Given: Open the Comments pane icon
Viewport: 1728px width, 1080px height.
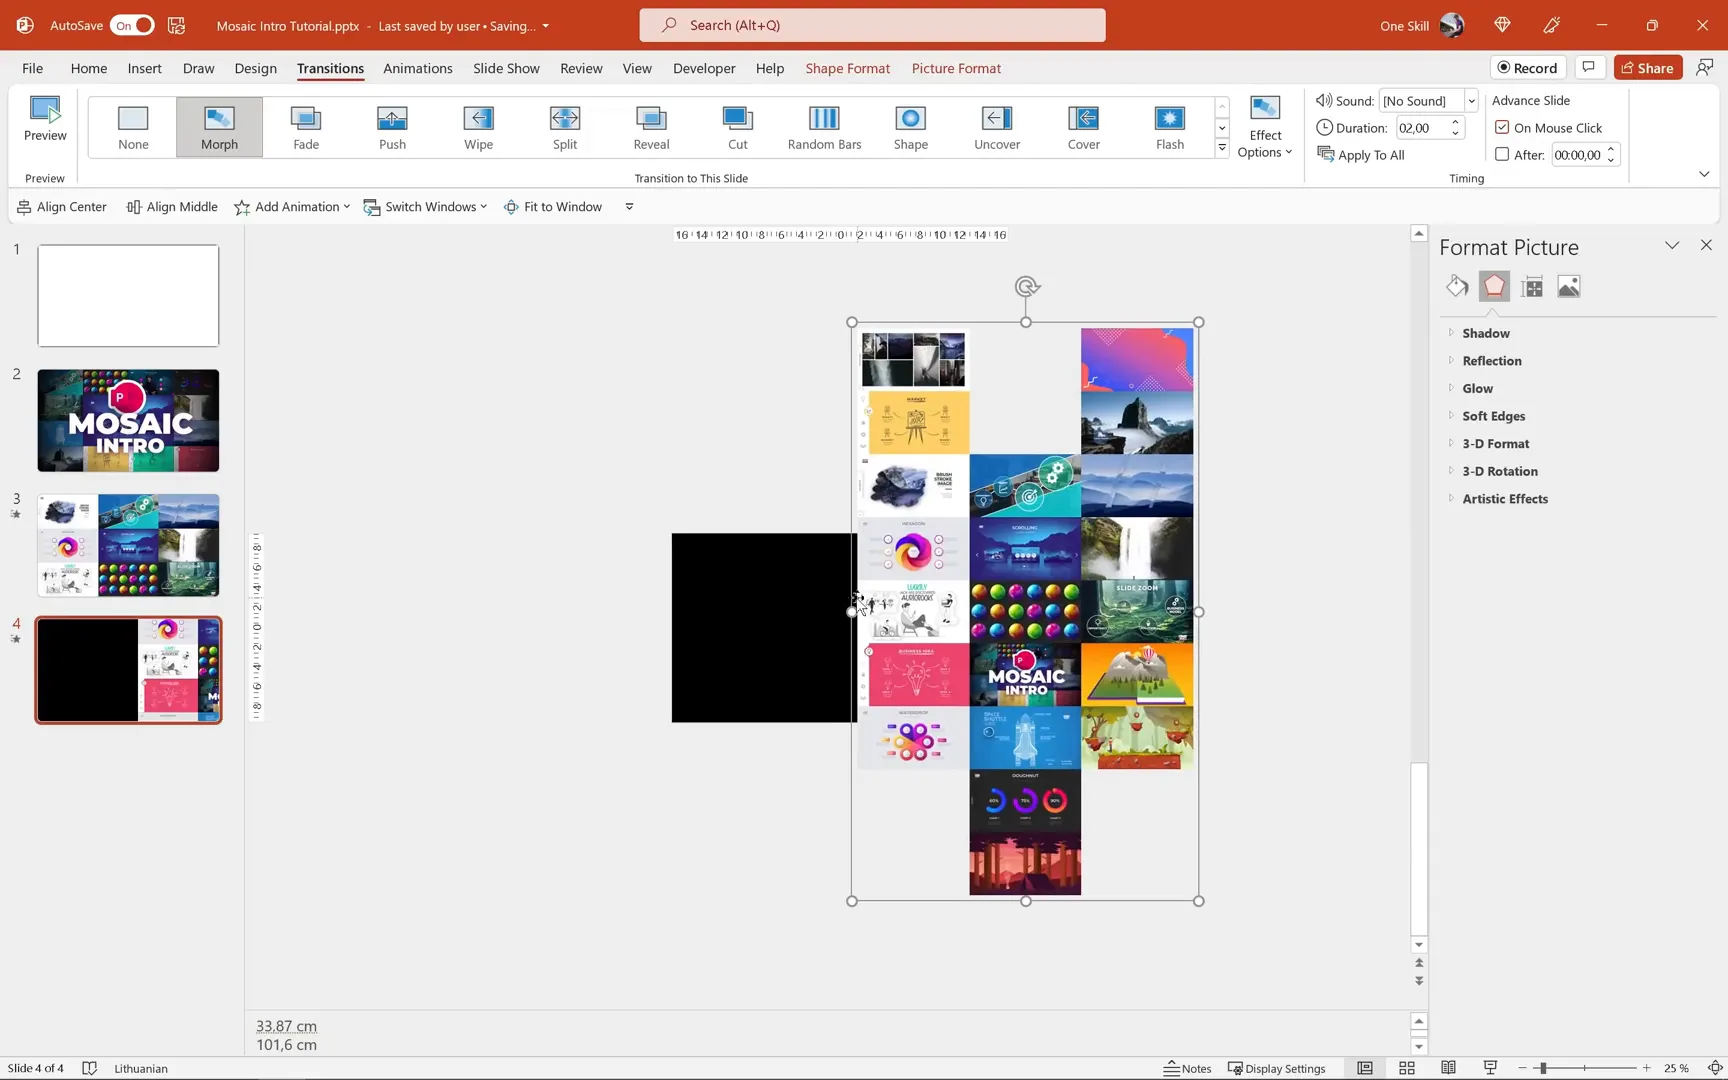Looking at the screenshot, I should point(1588,67).
